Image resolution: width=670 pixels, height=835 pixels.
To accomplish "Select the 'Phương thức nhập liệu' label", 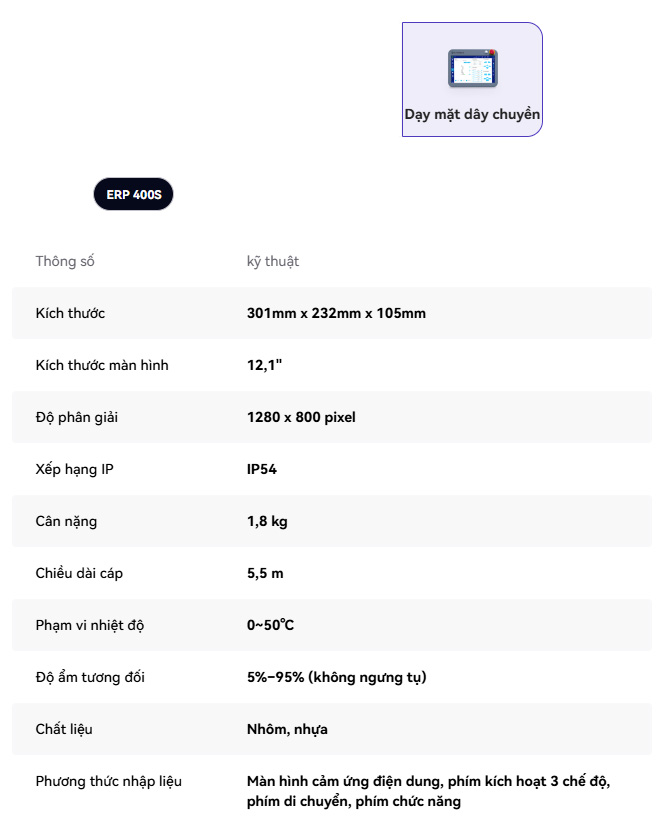I will click(109, 781).
